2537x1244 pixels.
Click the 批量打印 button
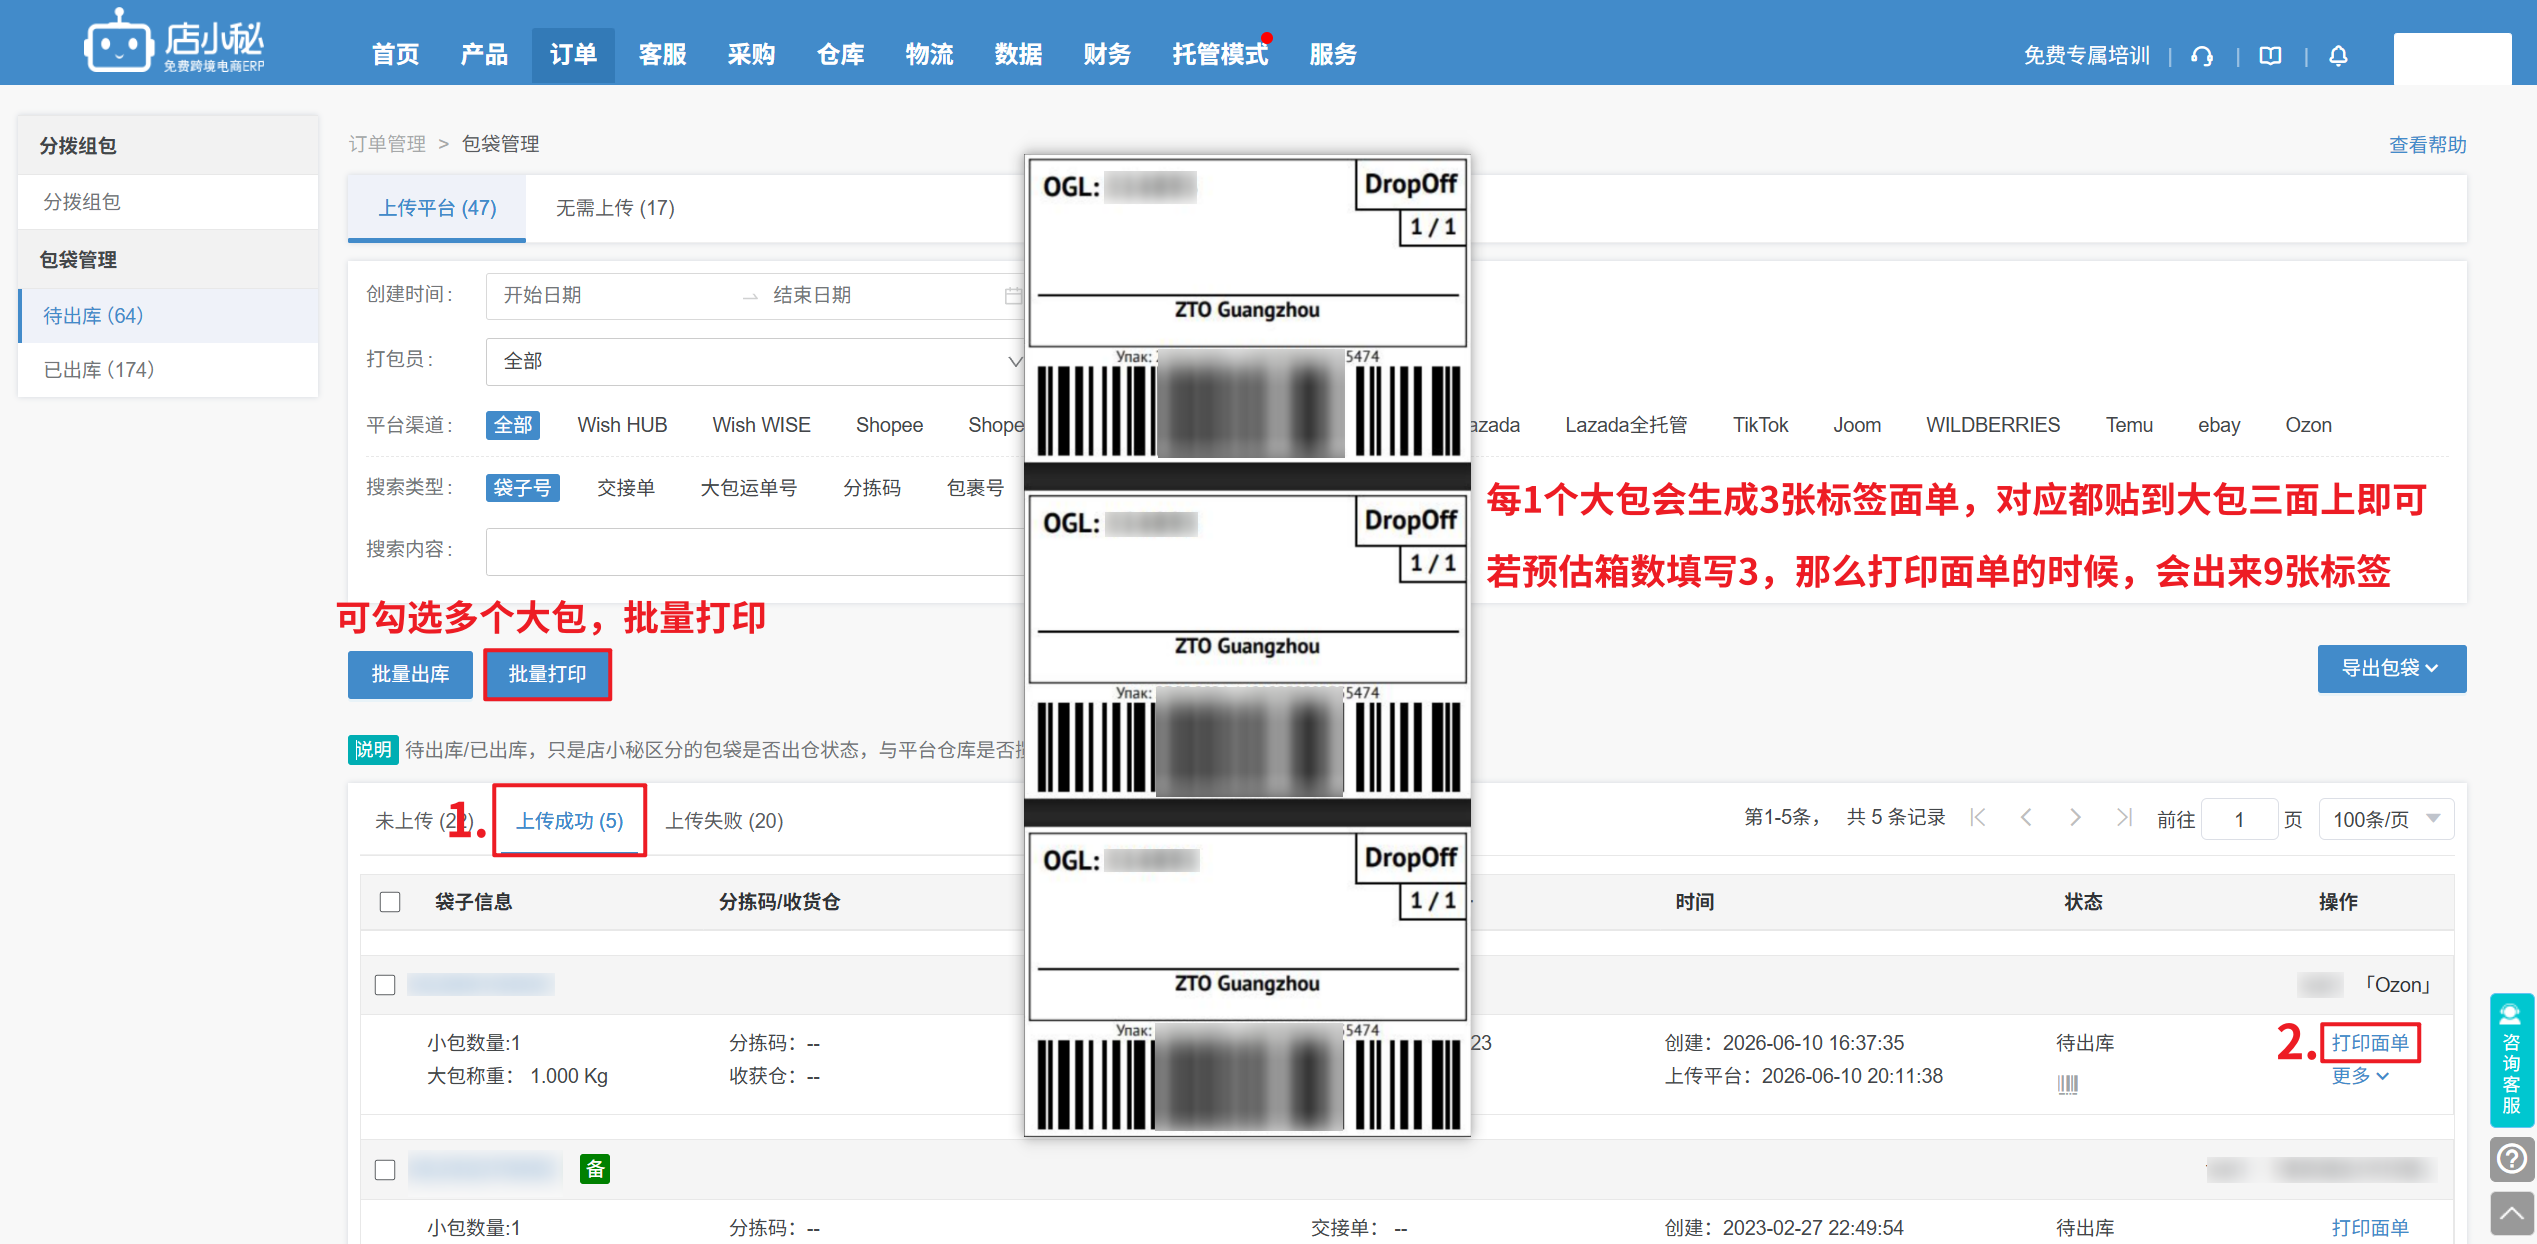[x=547, y=674]
